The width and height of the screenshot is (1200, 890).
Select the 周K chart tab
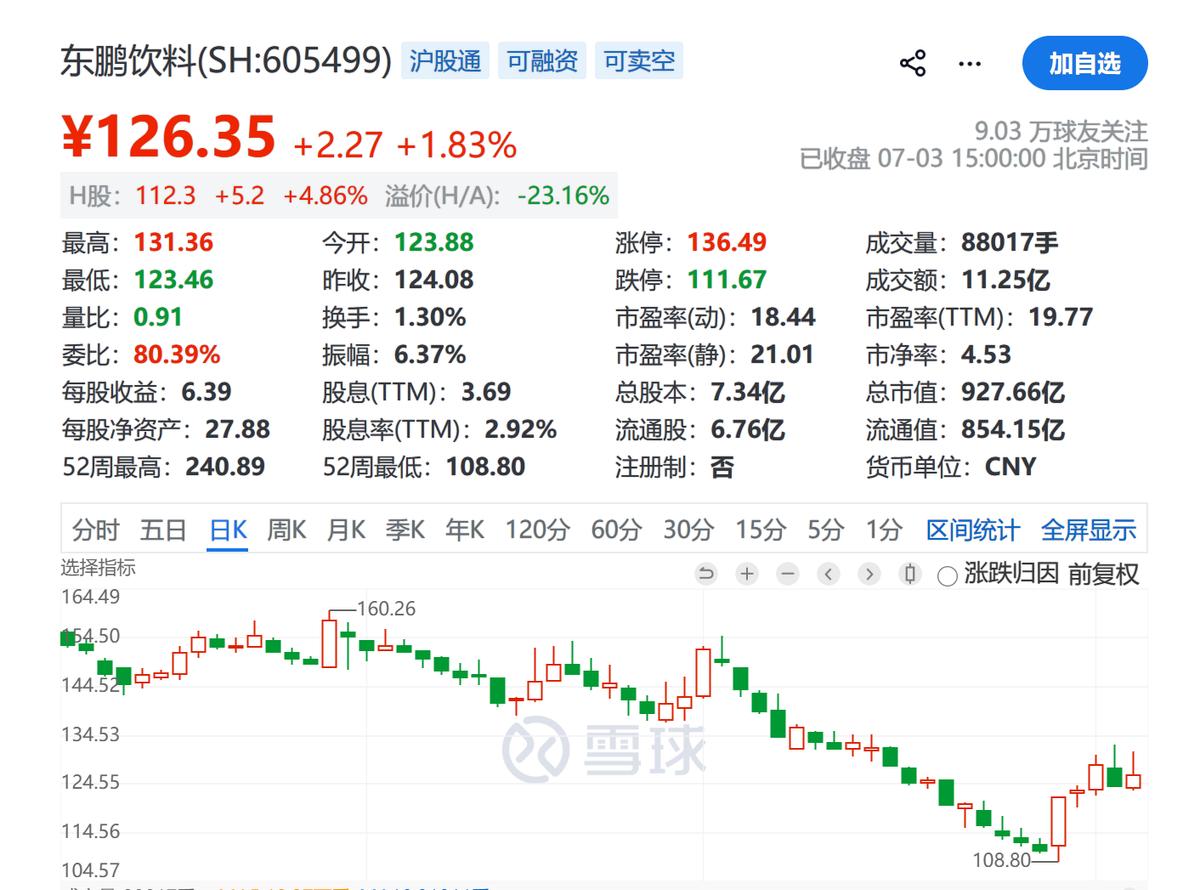286,529
